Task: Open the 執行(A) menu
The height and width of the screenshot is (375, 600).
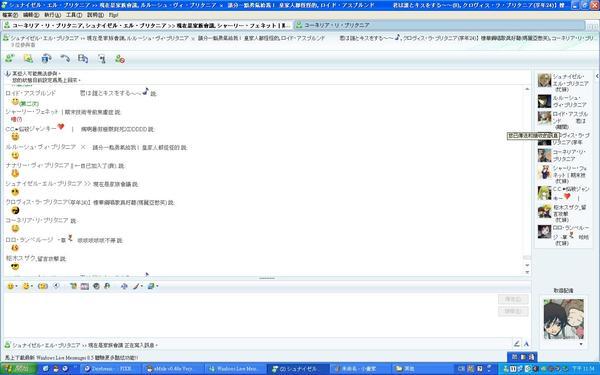Action: [x=52, y=15]
